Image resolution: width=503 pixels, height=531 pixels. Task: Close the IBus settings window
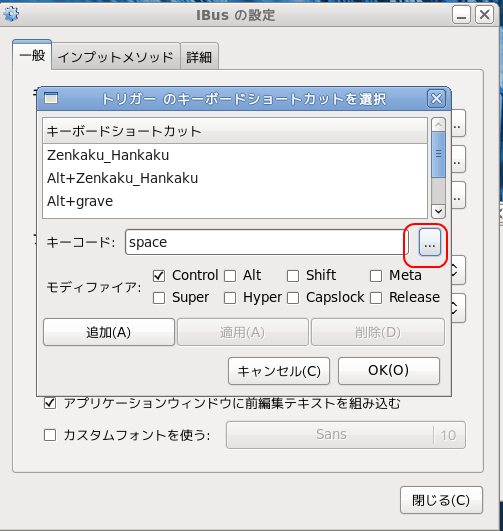pos(484,15)
